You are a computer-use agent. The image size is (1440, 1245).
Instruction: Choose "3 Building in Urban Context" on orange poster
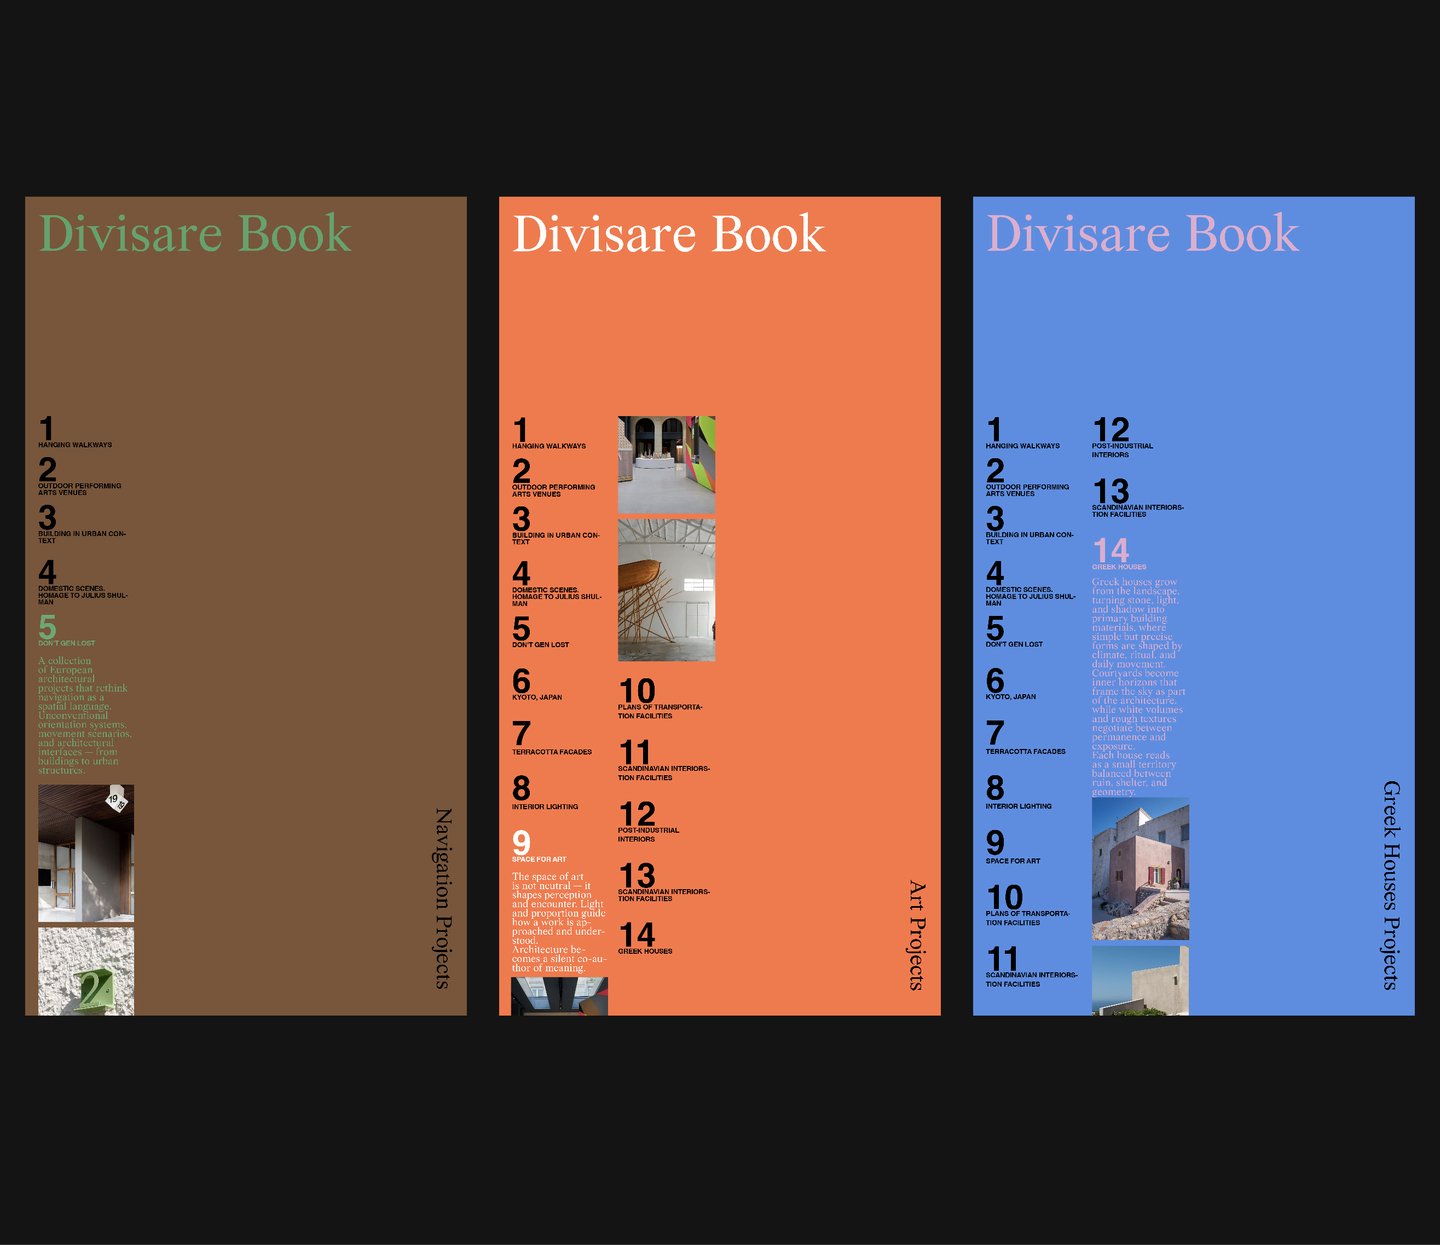click(556, 525)
